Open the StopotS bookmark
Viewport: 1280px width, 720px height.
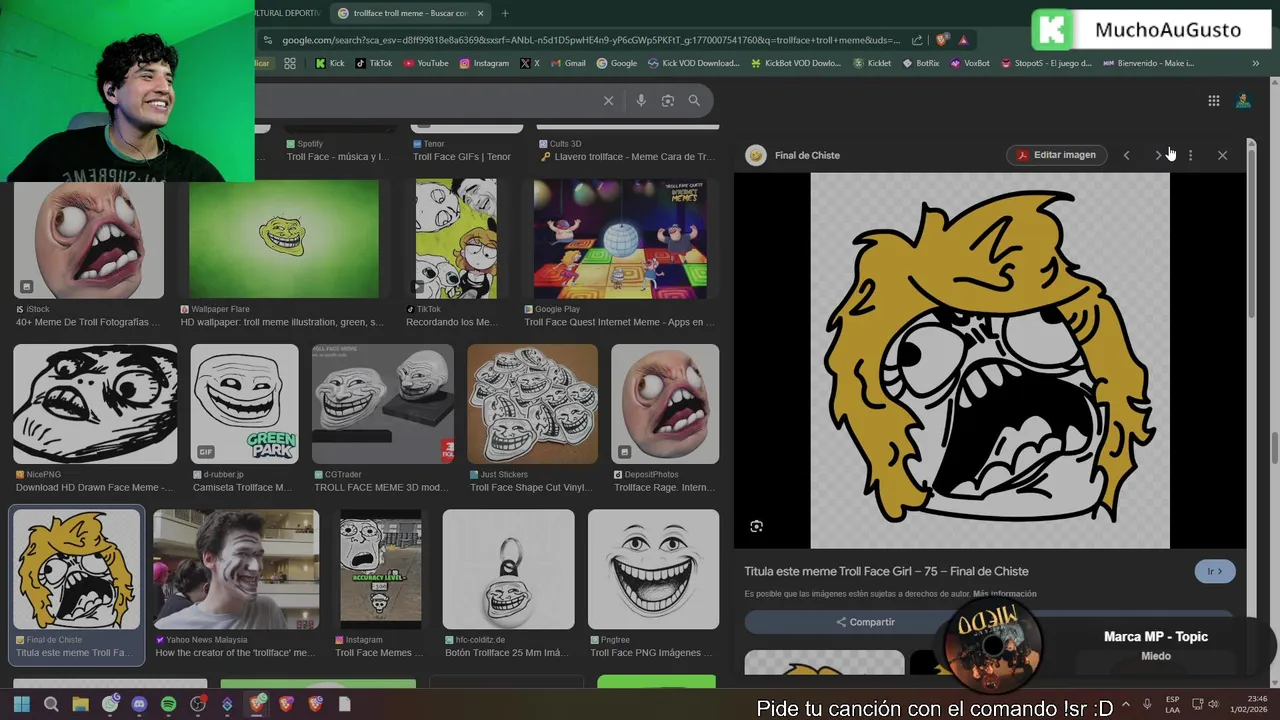1046,63
